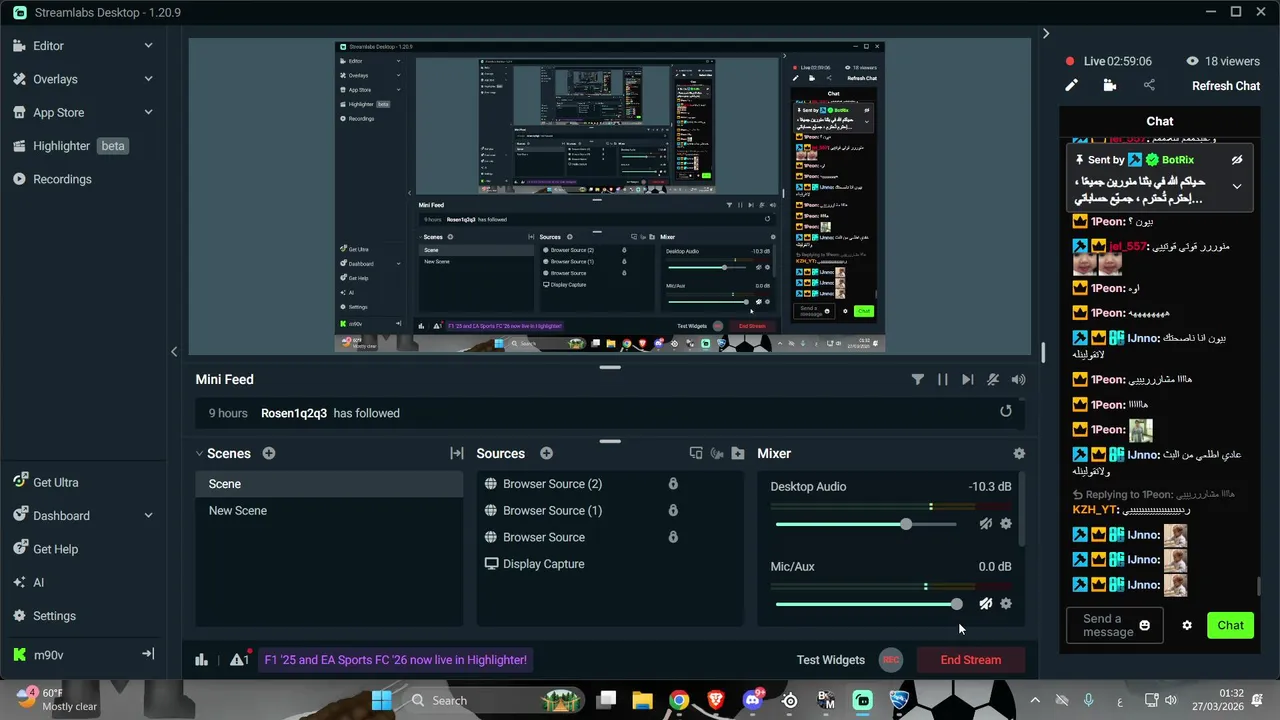This screenshot has height=720, width=1280.
Task: Click Test Widgets
Action: 830,659
